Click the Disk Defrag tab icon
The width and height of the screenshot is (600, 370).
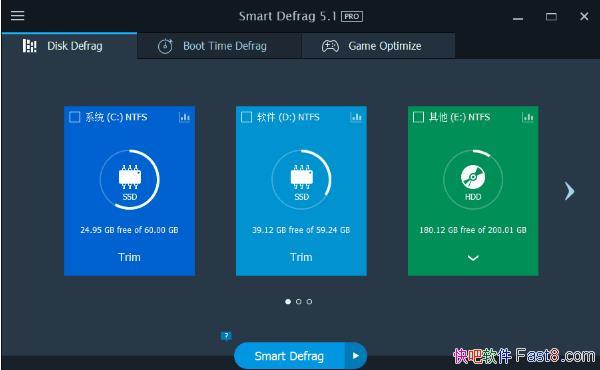coord(29,46)
